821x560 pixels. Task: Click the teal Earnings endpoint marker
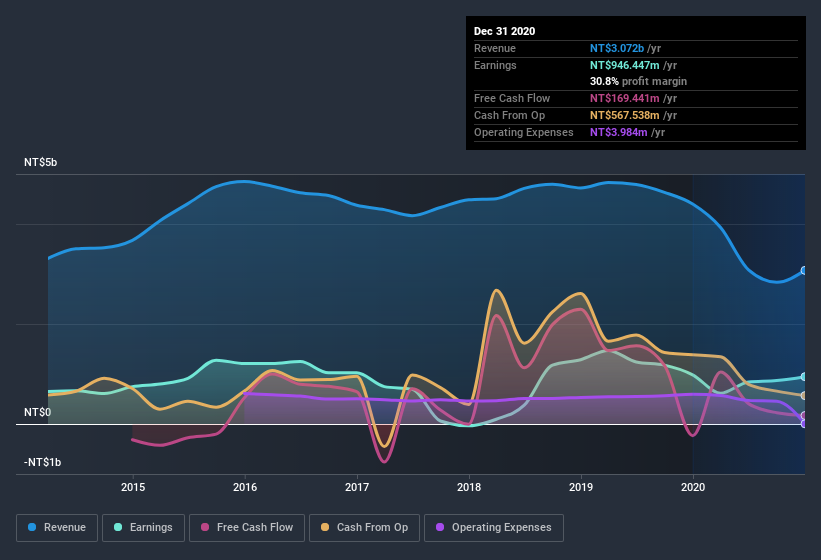804,377
